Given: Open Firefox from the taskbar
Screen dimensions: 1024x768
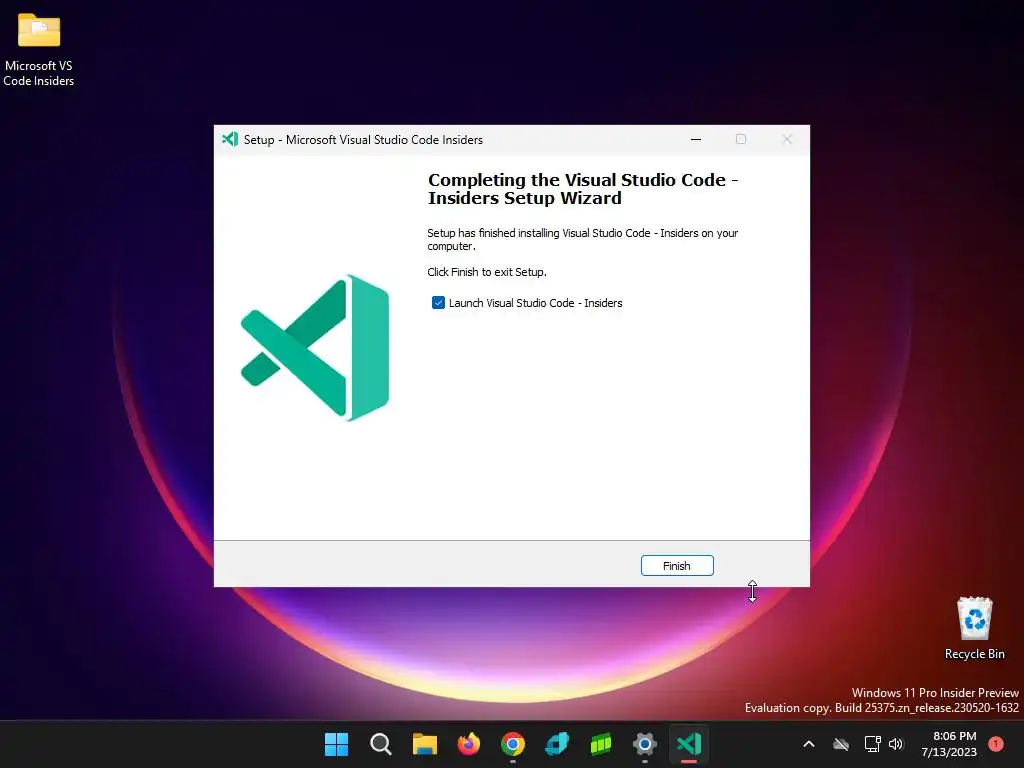Looking at the screenshot, I should 468,744.
